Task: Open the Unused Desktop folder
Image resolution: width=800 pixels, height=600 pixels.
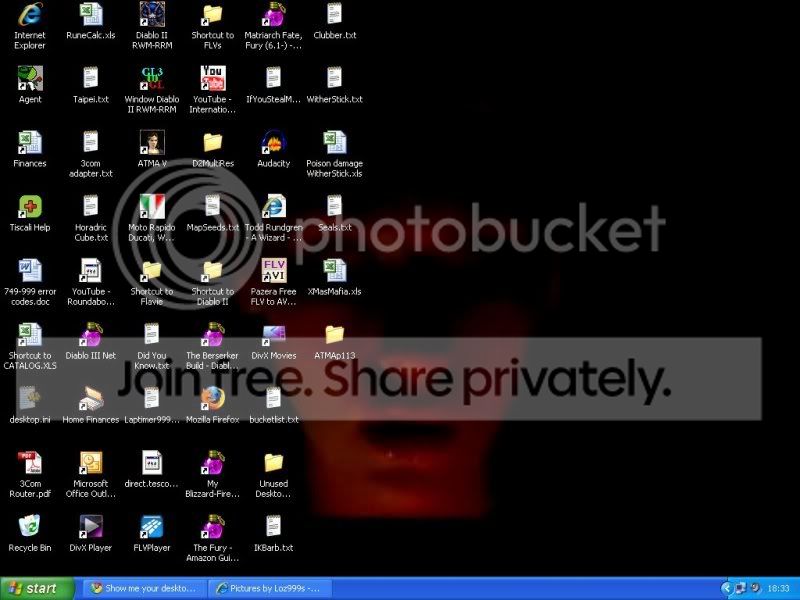Action: [273, 463]
